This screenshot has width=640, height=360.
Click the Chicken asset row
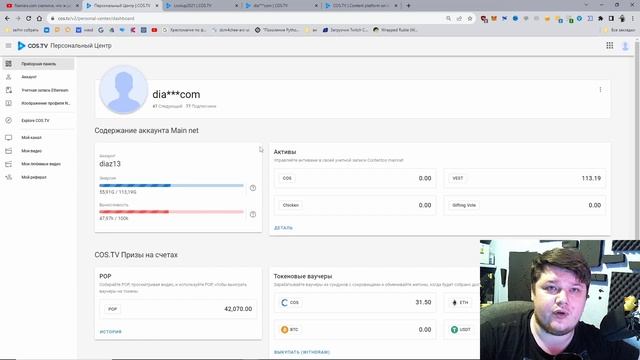355,205
